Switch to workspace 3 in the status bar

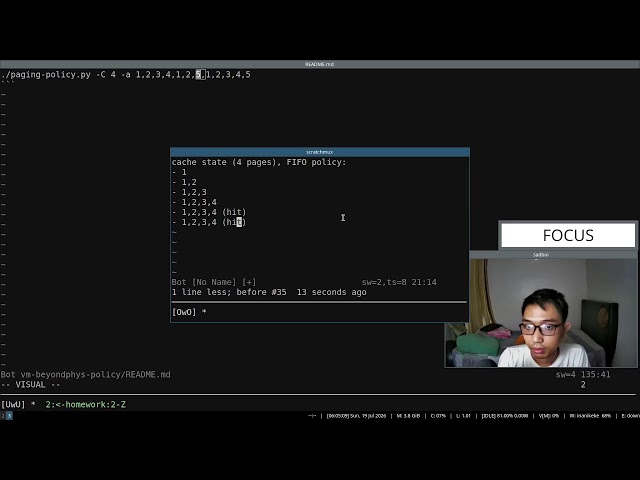click(9, 416)
